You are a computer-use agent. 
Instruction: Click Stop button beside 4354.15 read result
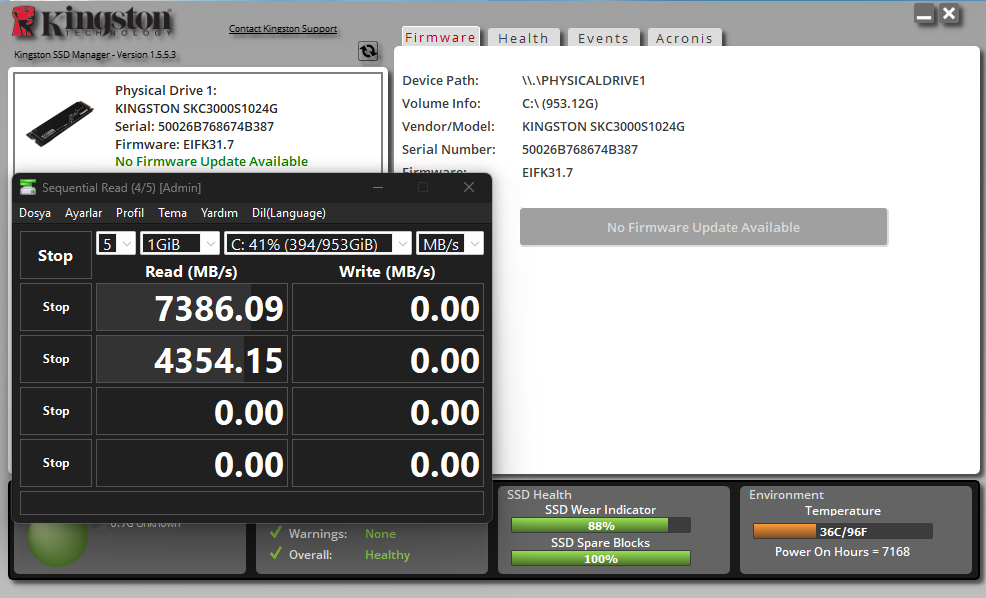point(56,359)
